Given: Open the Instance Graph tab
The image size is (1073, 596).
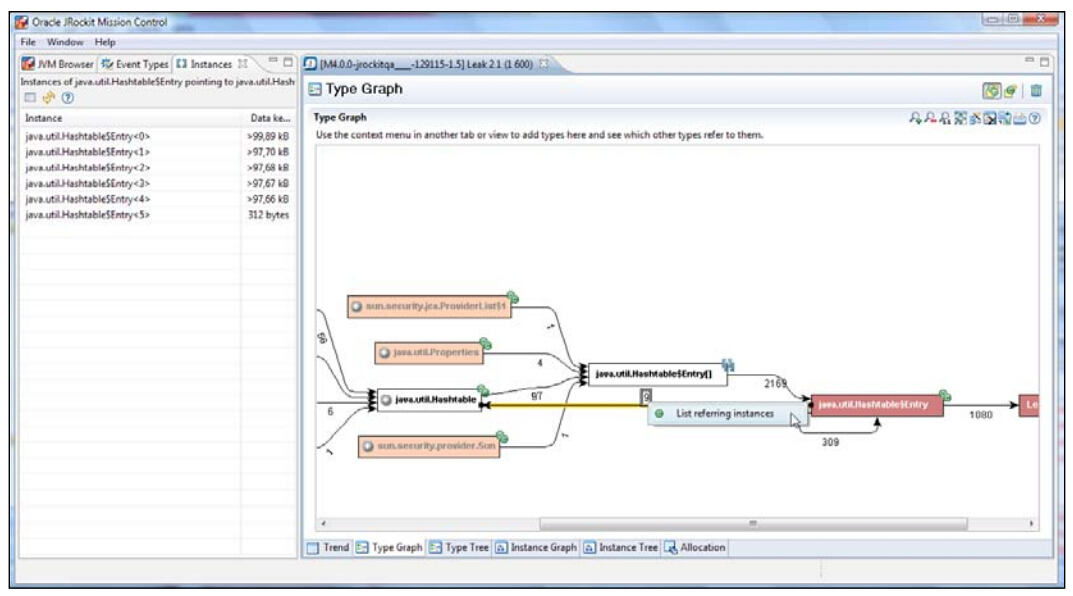Looking at the screenshot, I should 538,548.
